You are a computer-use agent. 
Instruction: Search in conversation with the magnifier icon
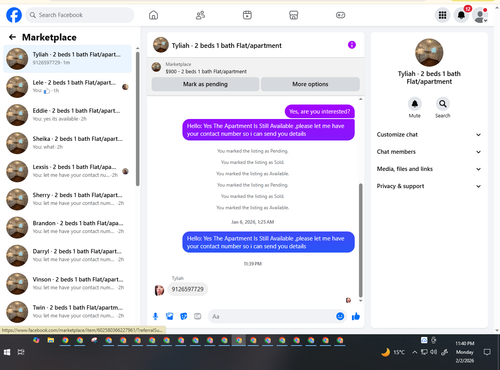pyautogui.click(x=443, y=104)
